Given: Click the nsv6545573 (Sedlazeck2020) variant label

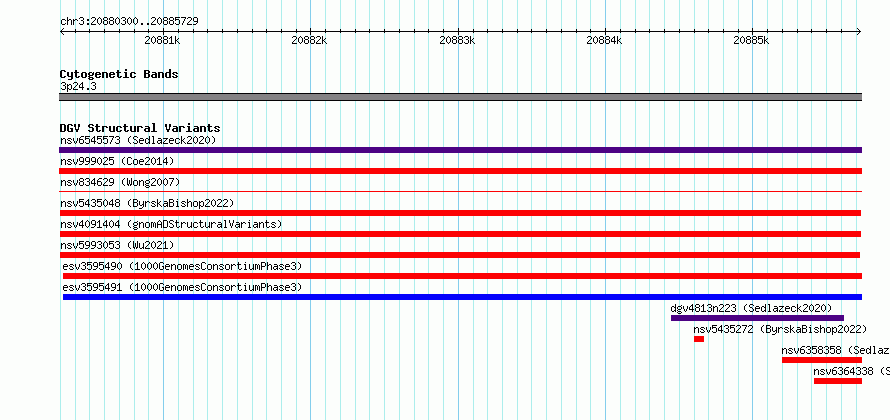Looking at the screenshot, I should (138, 140).
